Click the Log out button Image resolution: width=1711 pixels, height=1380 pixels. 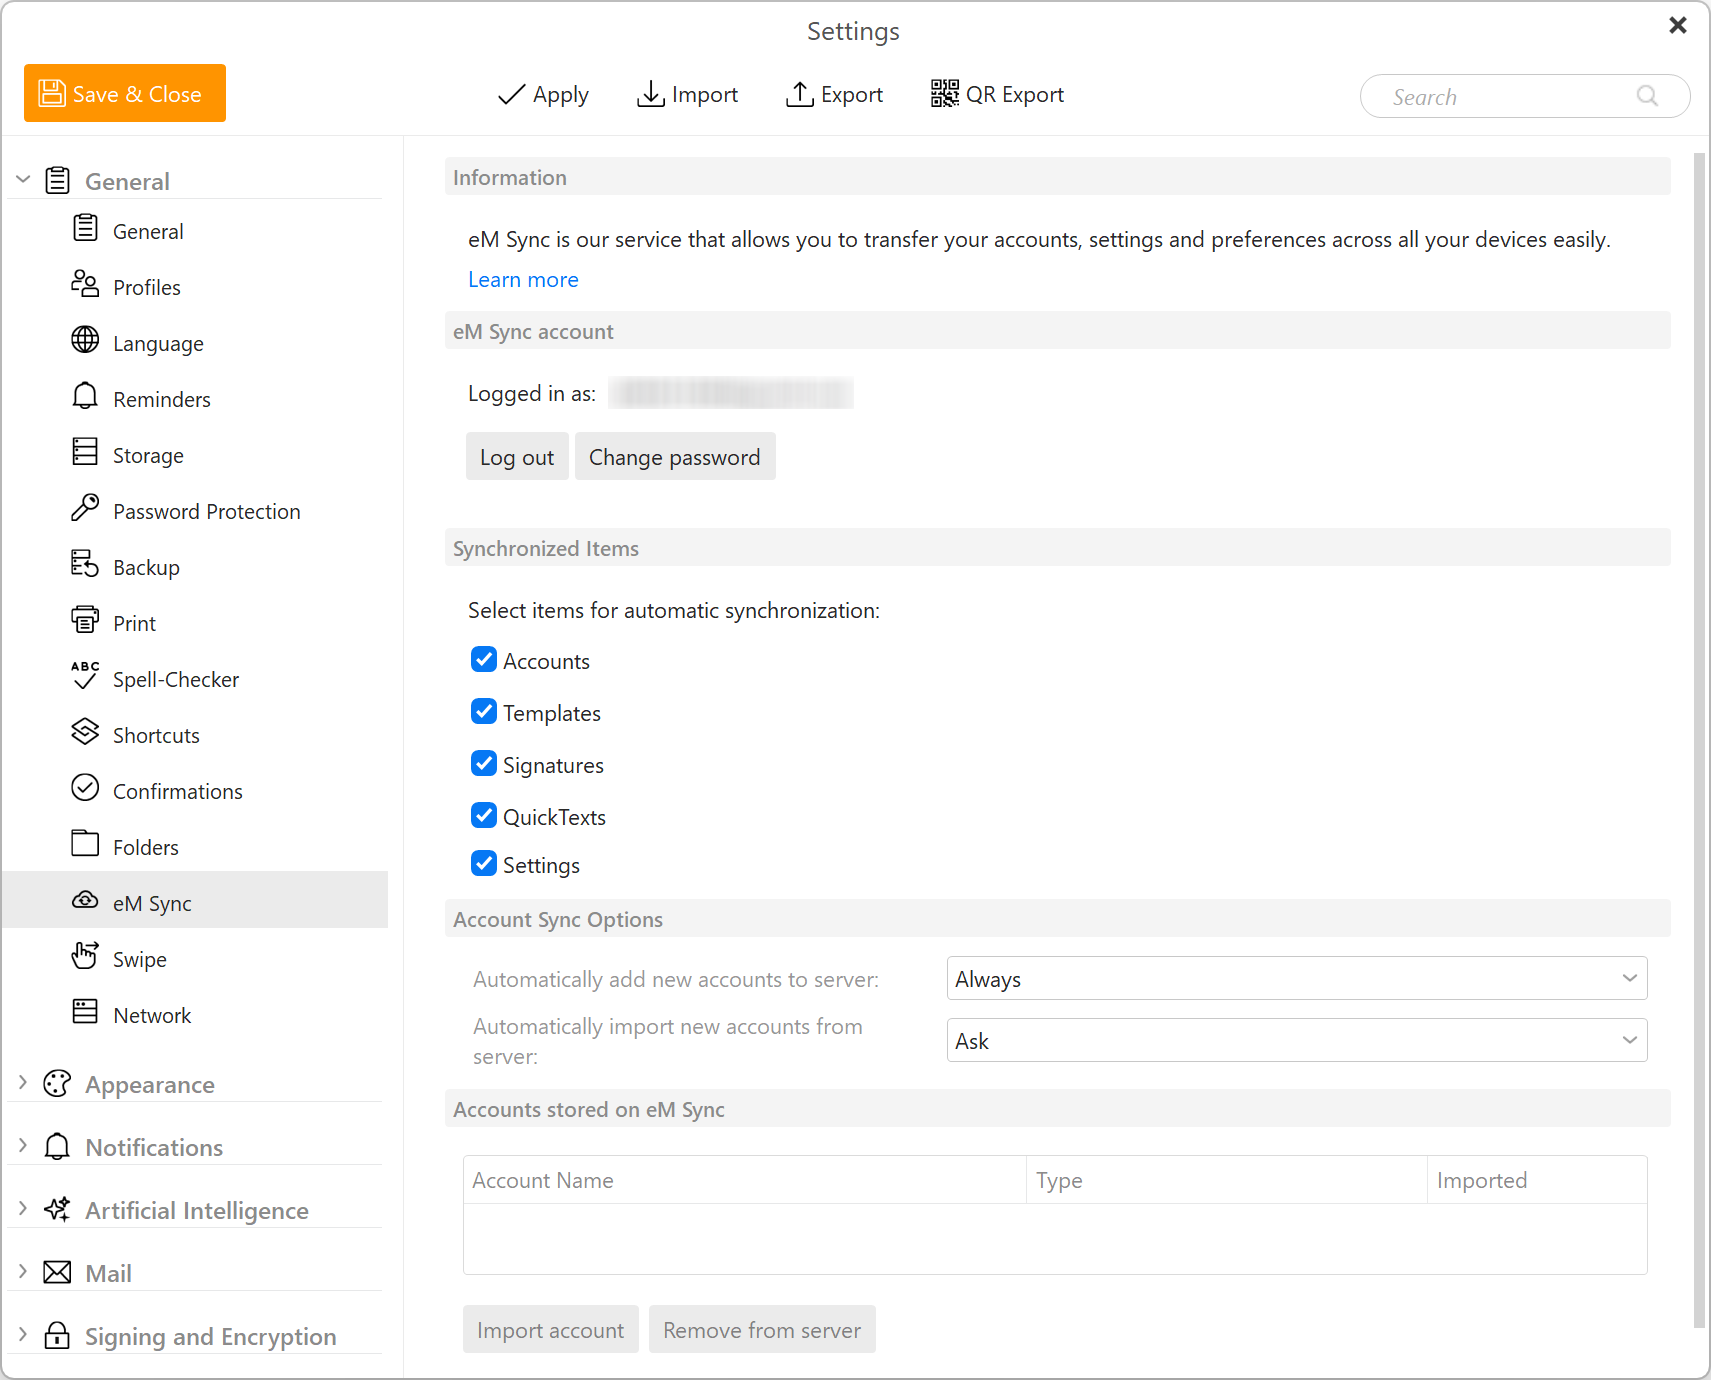pos(517,457)
